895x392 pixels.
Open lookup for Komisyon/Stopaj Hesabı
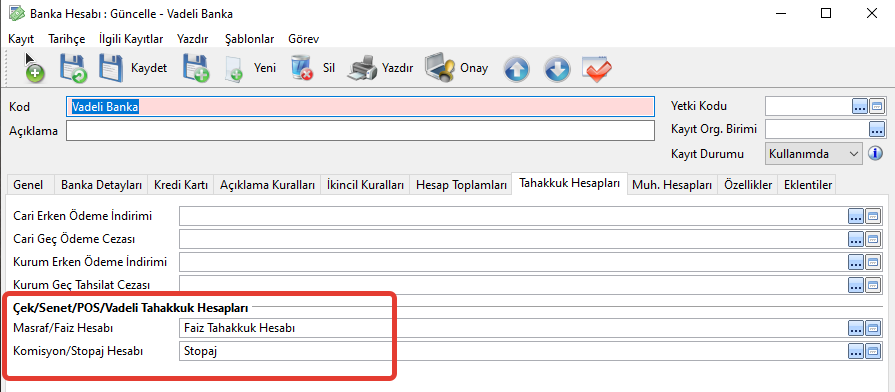click(855, 351)
